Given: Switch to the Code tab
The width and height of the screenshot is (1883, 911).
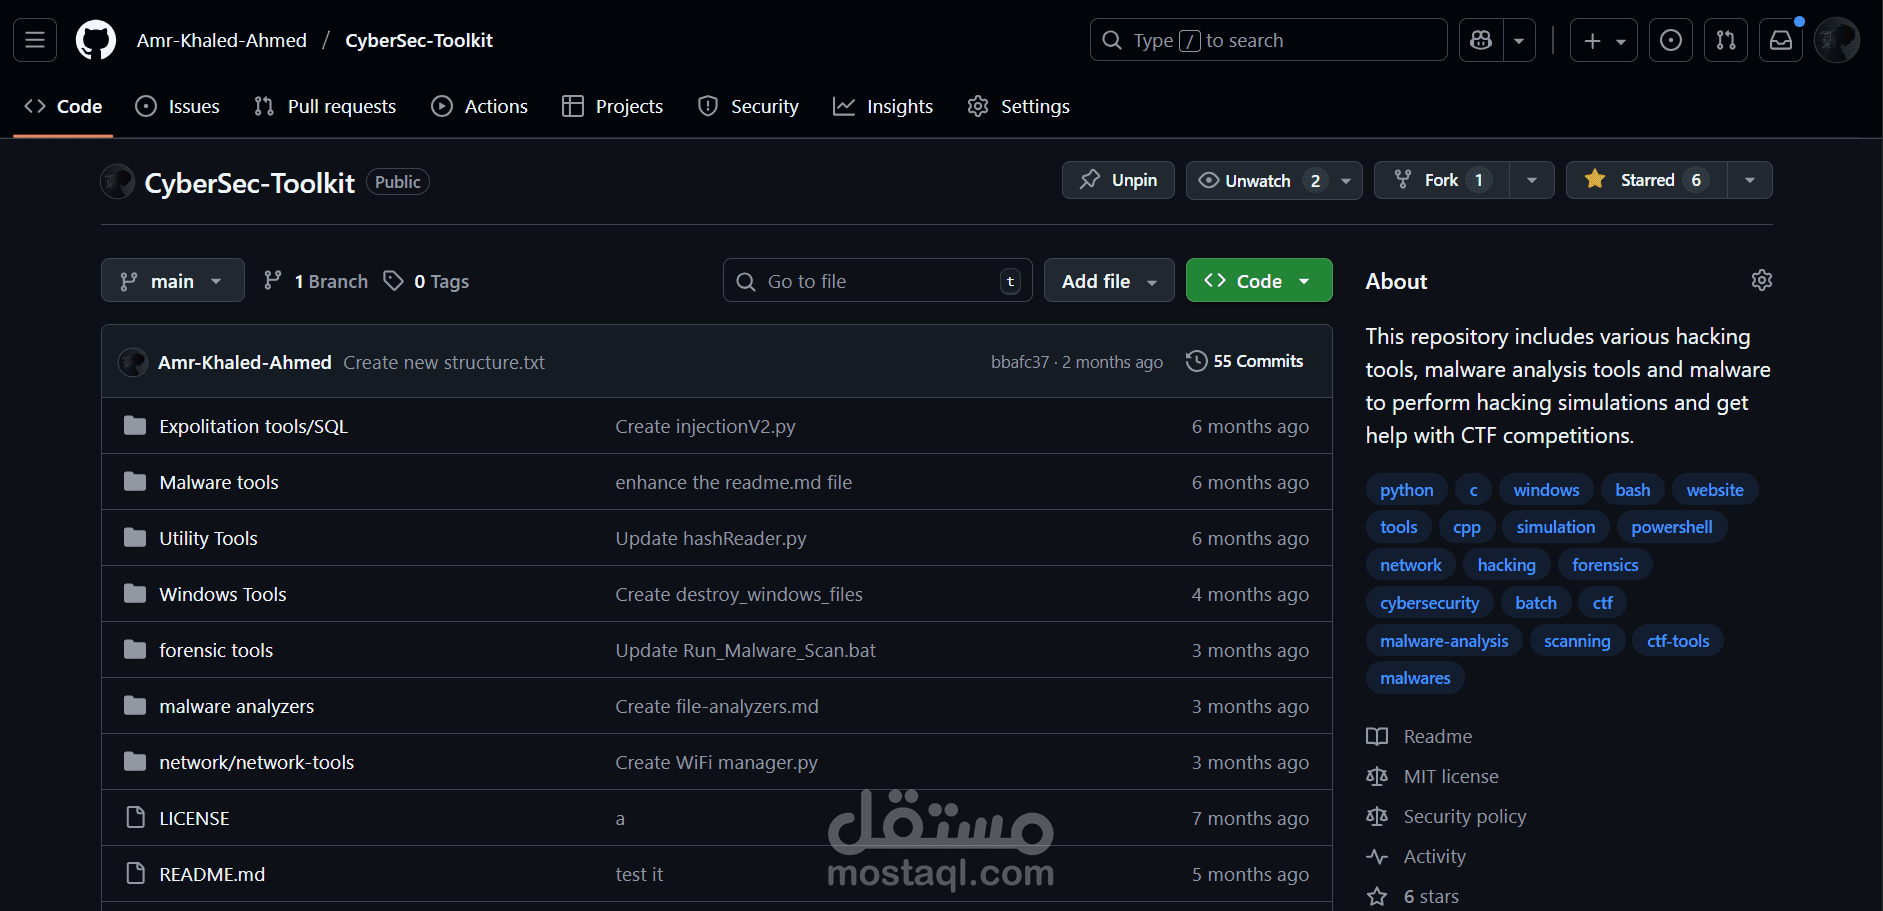Looking at the screenshot, I should click(63, 106).
